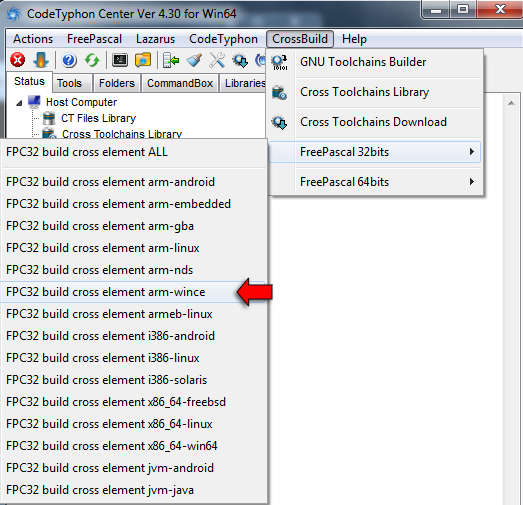
Task: Click the cleaning brush icon
Action: (x=194, y=60)
